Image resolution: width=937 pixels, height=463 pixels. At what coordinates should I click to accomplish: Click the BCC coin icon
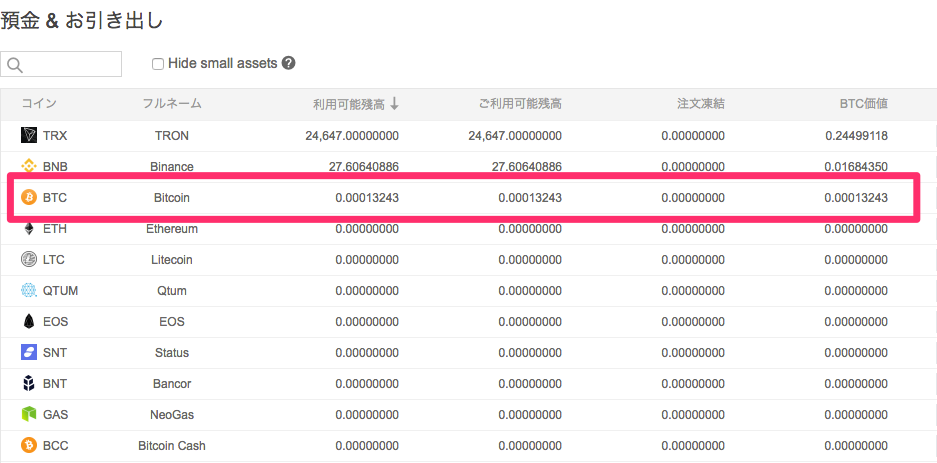pyautogui.click(x=29, y=445)
